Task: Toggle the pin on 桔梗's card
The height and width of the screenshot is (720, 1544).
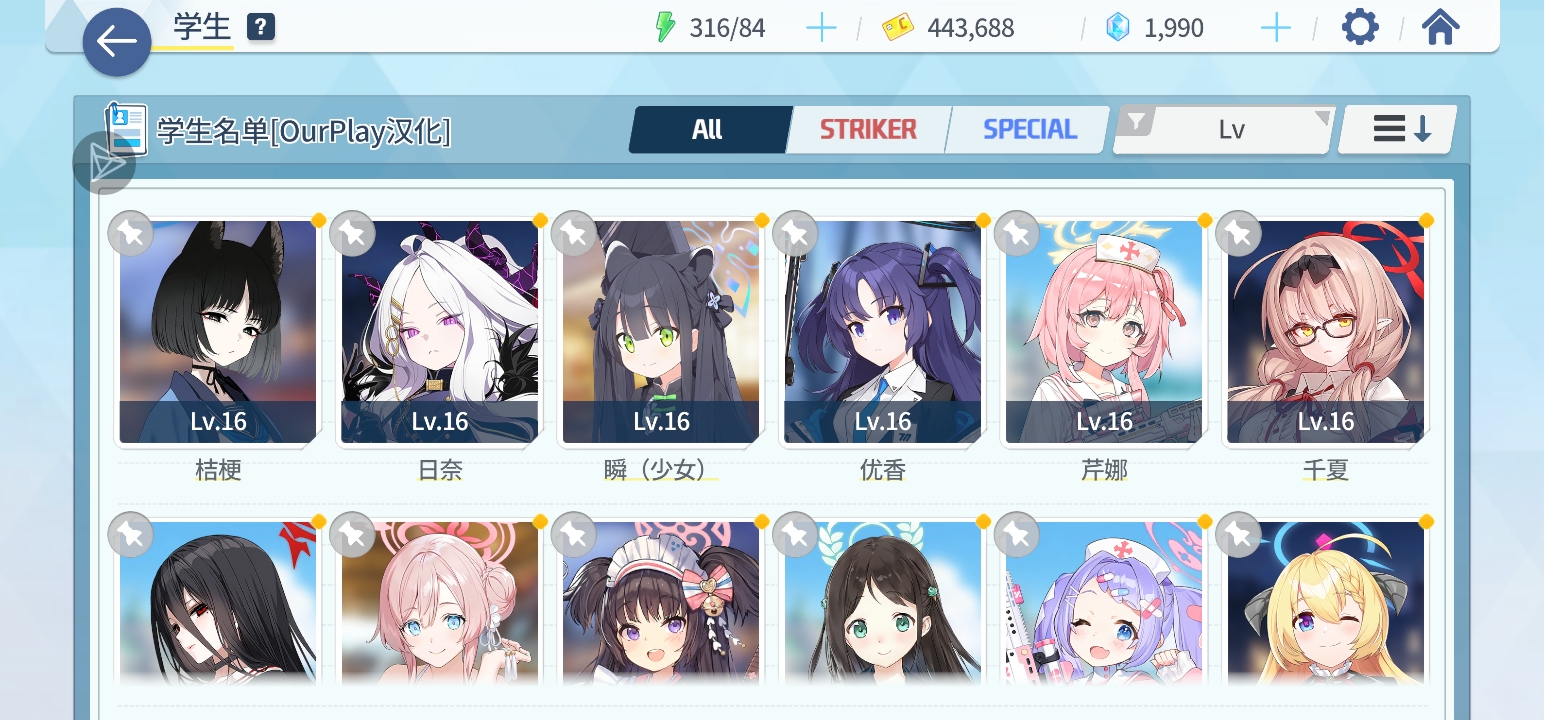Action: coord(131,234)
